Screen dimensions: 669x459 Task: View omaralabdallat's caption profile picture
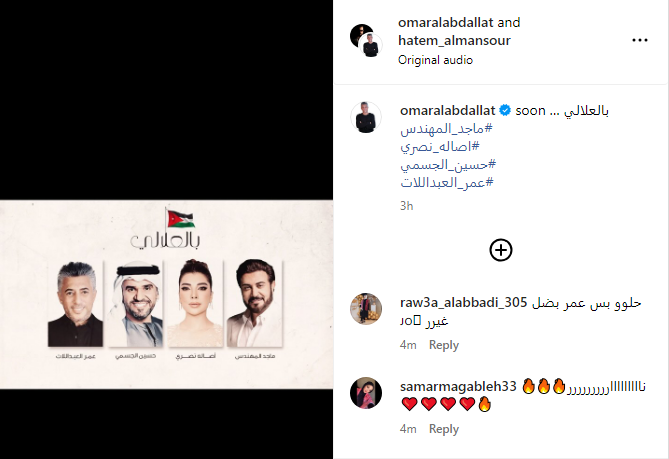(366, 117)
